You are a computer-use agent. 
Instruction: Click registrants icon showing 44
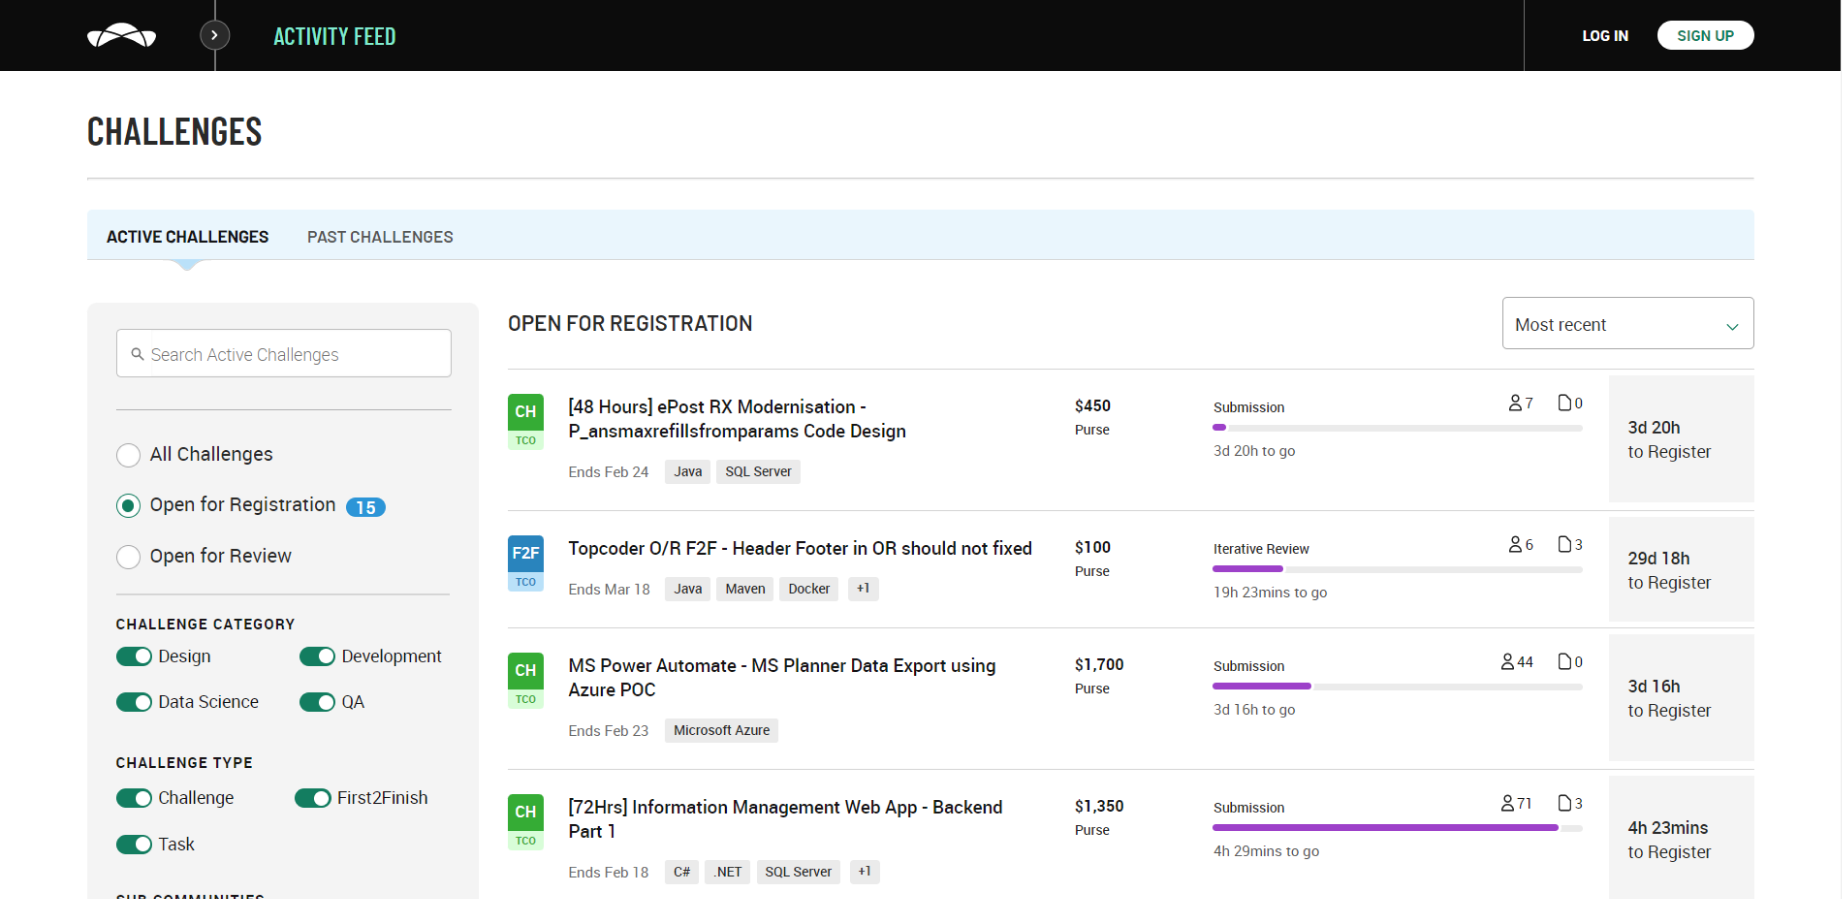click(x=1508, y=662)
